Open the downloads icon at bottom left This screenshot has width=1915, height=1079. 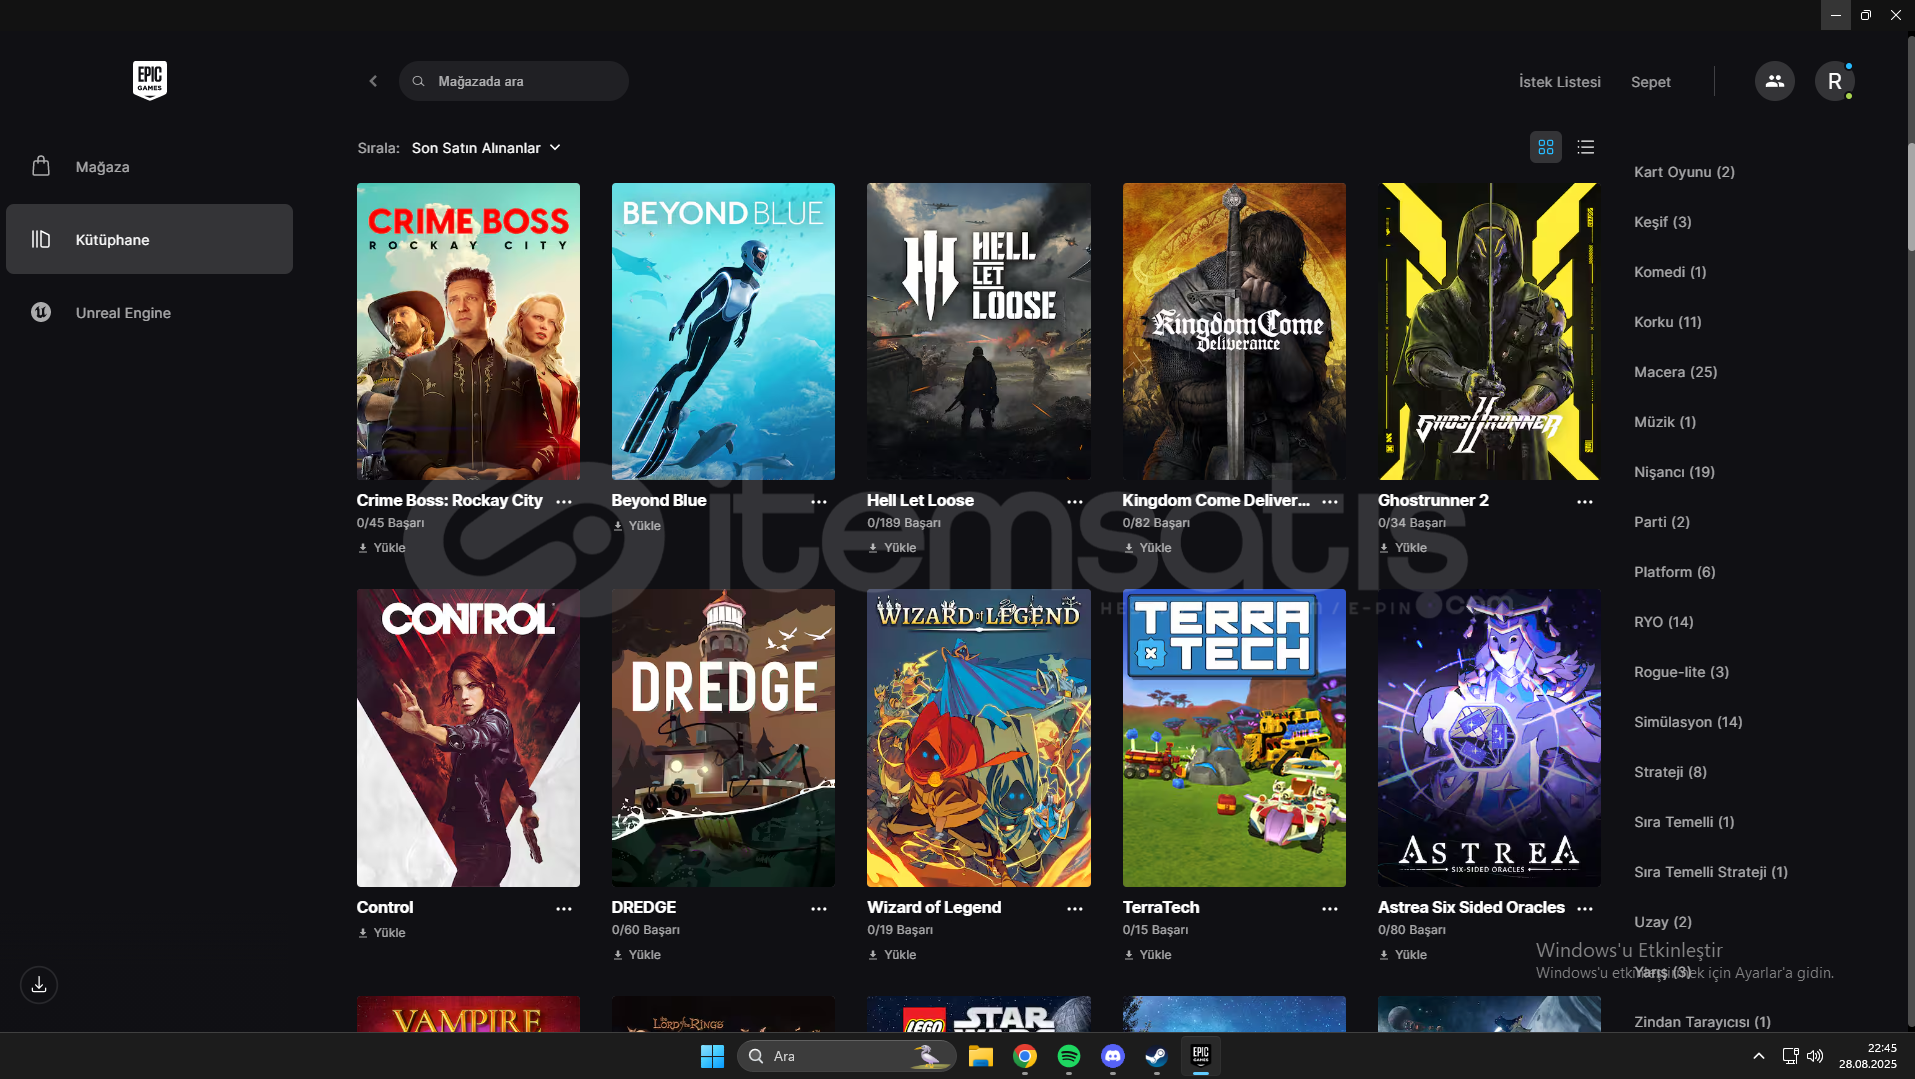click(x=39, y=985)
